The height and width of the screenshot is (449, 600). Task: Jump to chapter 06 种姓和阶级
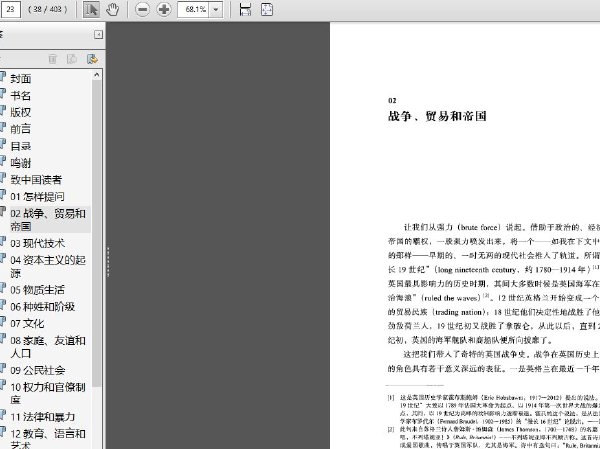coord(42,307)
